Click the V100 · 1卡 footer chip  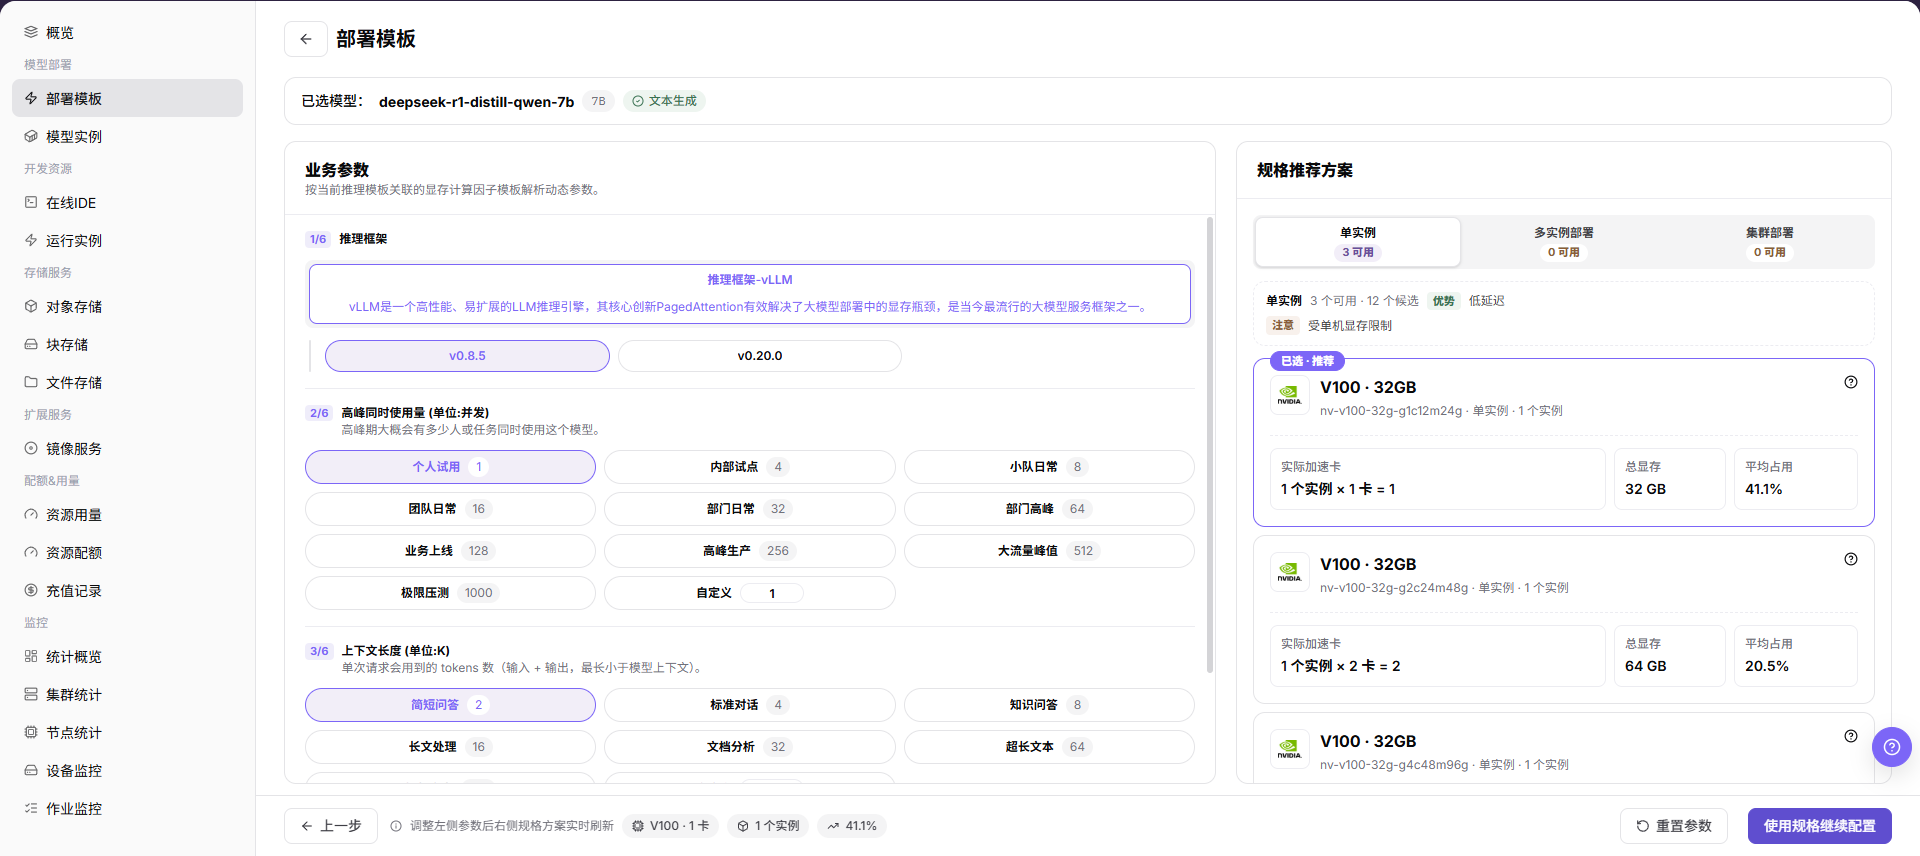tap(671, 826)
